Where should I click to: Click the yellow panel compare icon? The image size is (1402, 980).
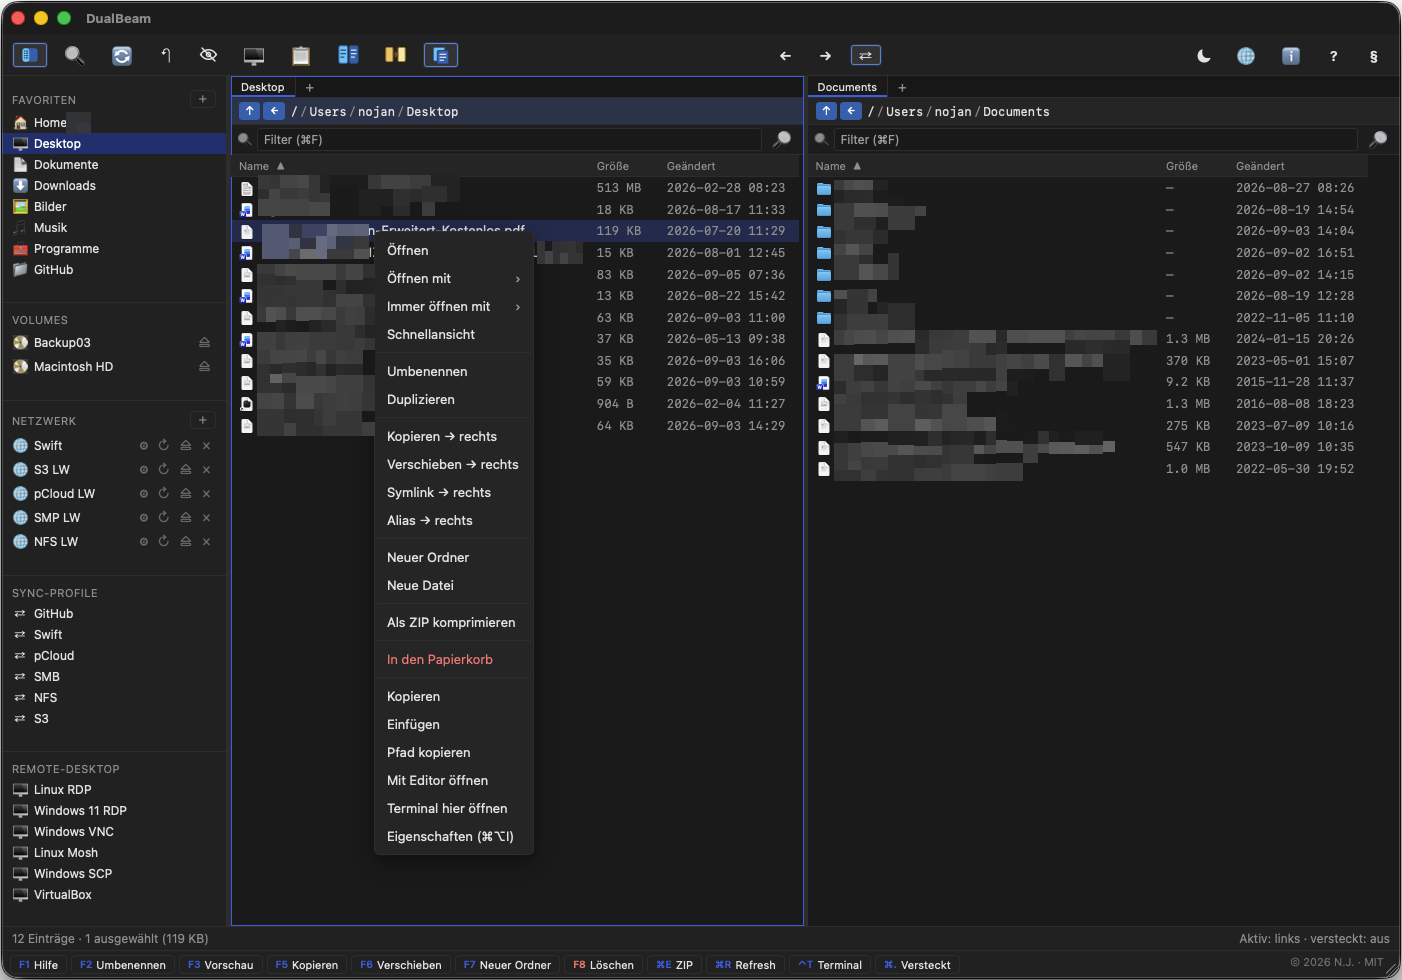[x=395, y=55]
